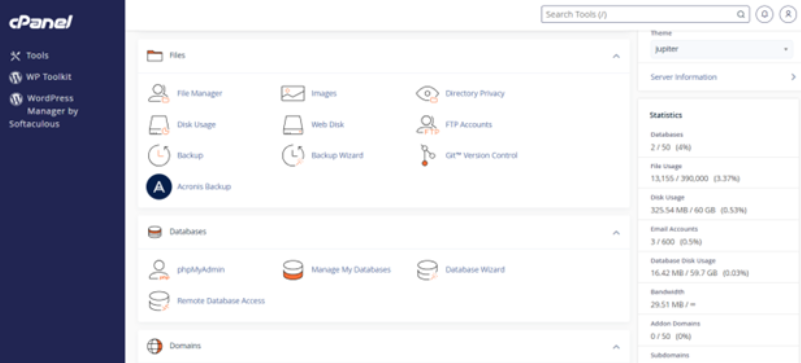Click the Domains section title
The image size is (801, 363).
(x=185, y=346)
